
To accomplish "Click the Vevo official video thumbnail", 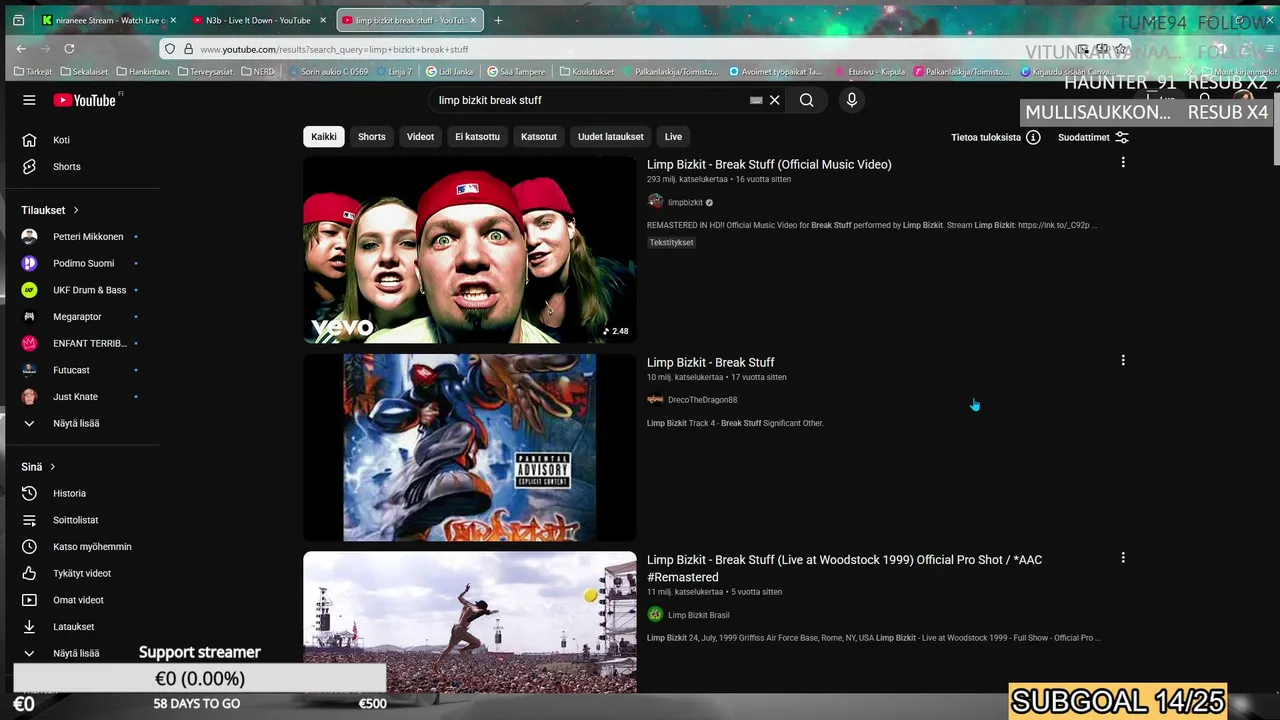I will (x=470, y=249).
